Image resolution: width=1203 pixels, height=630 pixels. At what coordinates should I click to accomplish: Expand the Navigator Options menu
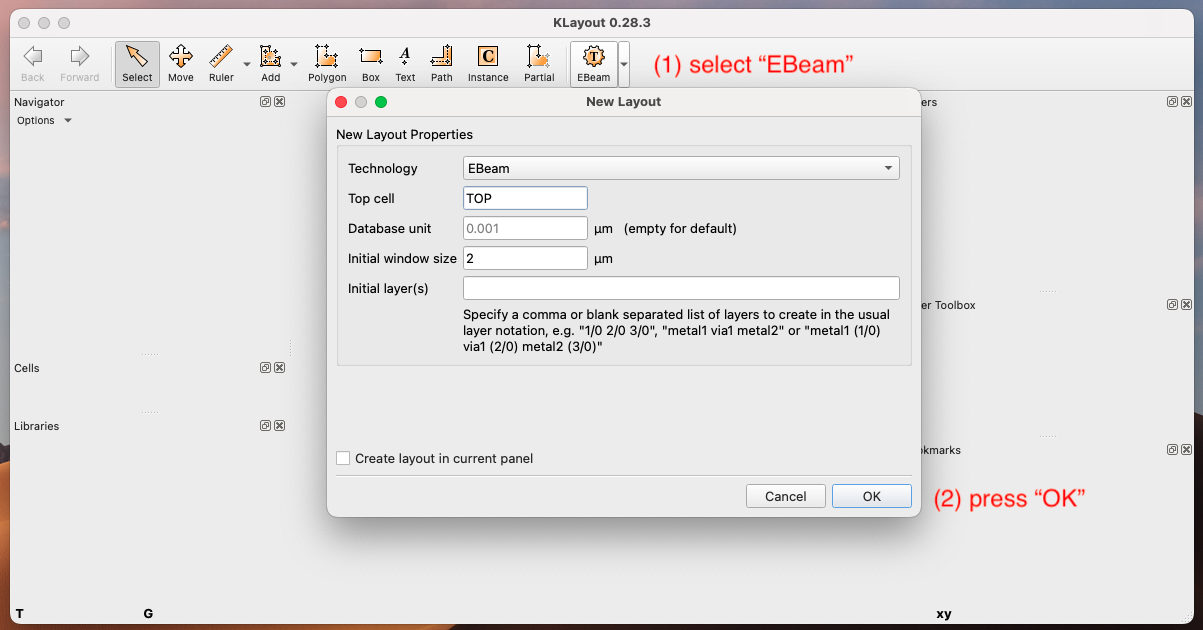pyautogui.click(x=43, y=120)
